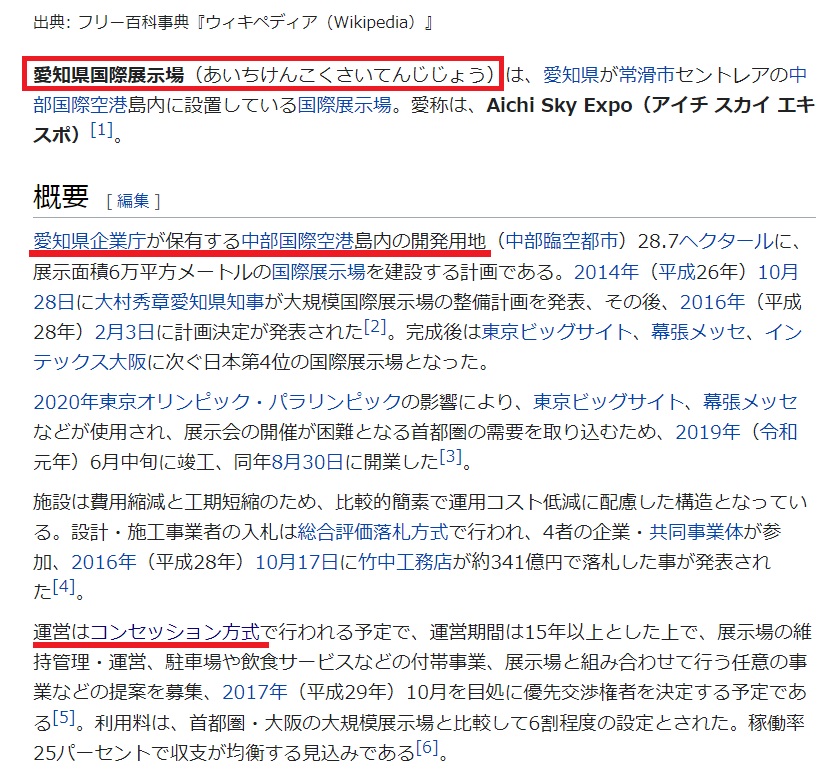This screenshot has height=770, width=826.
Task: Click footnote reference [6]
Action: coord(427,747)
